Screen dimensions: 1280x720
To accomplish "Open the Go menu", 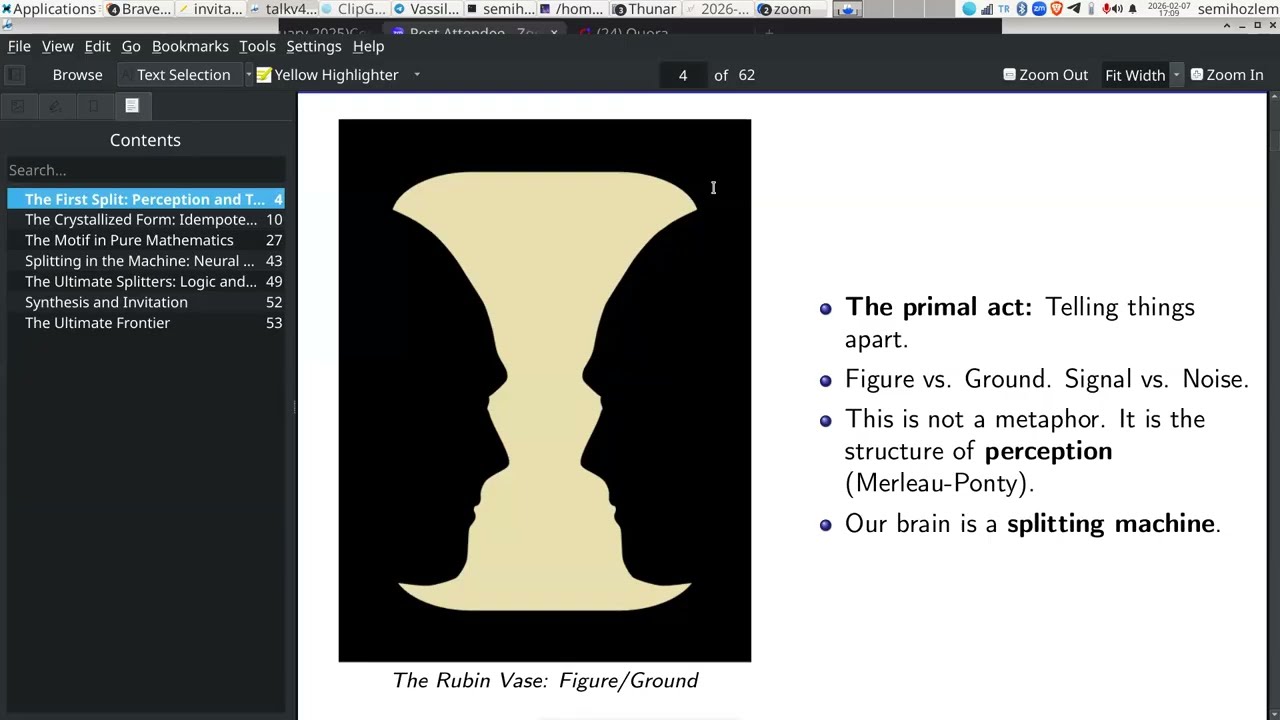I will (131, 46).
